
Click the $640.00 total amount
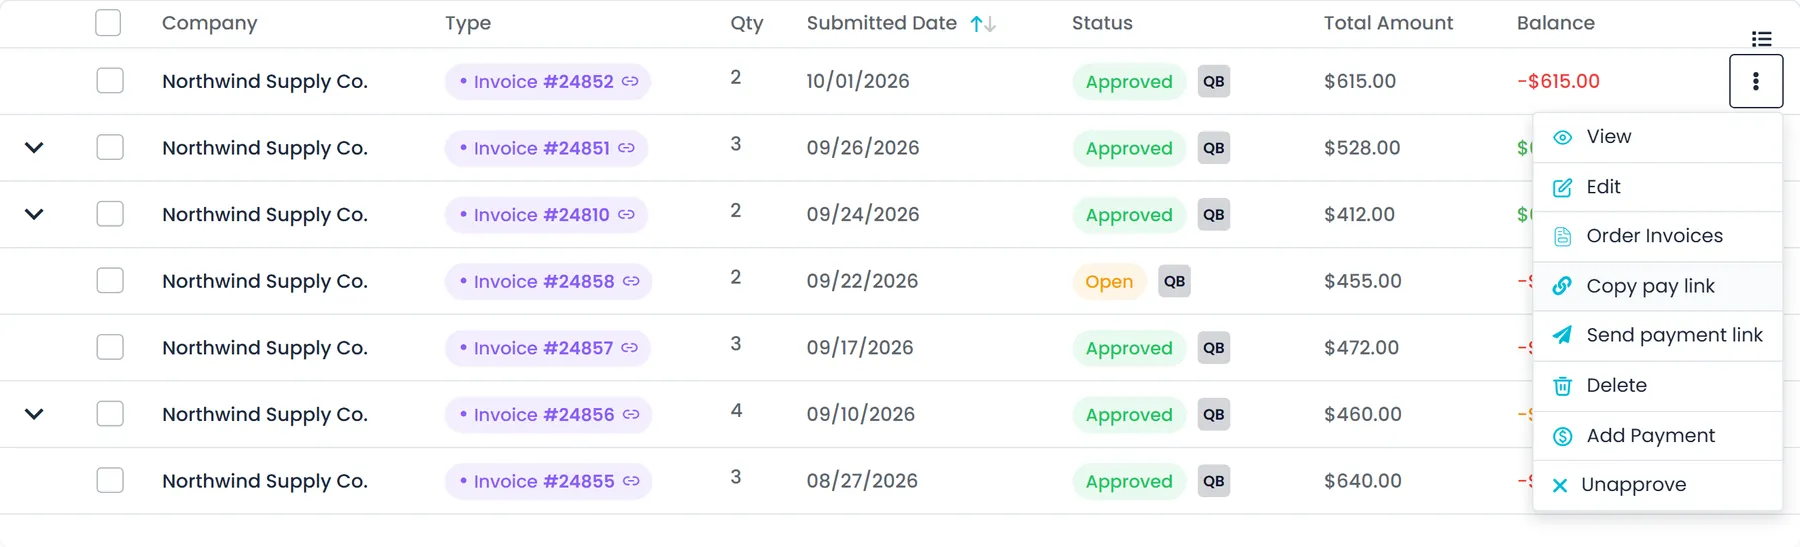click(1362, 481)
